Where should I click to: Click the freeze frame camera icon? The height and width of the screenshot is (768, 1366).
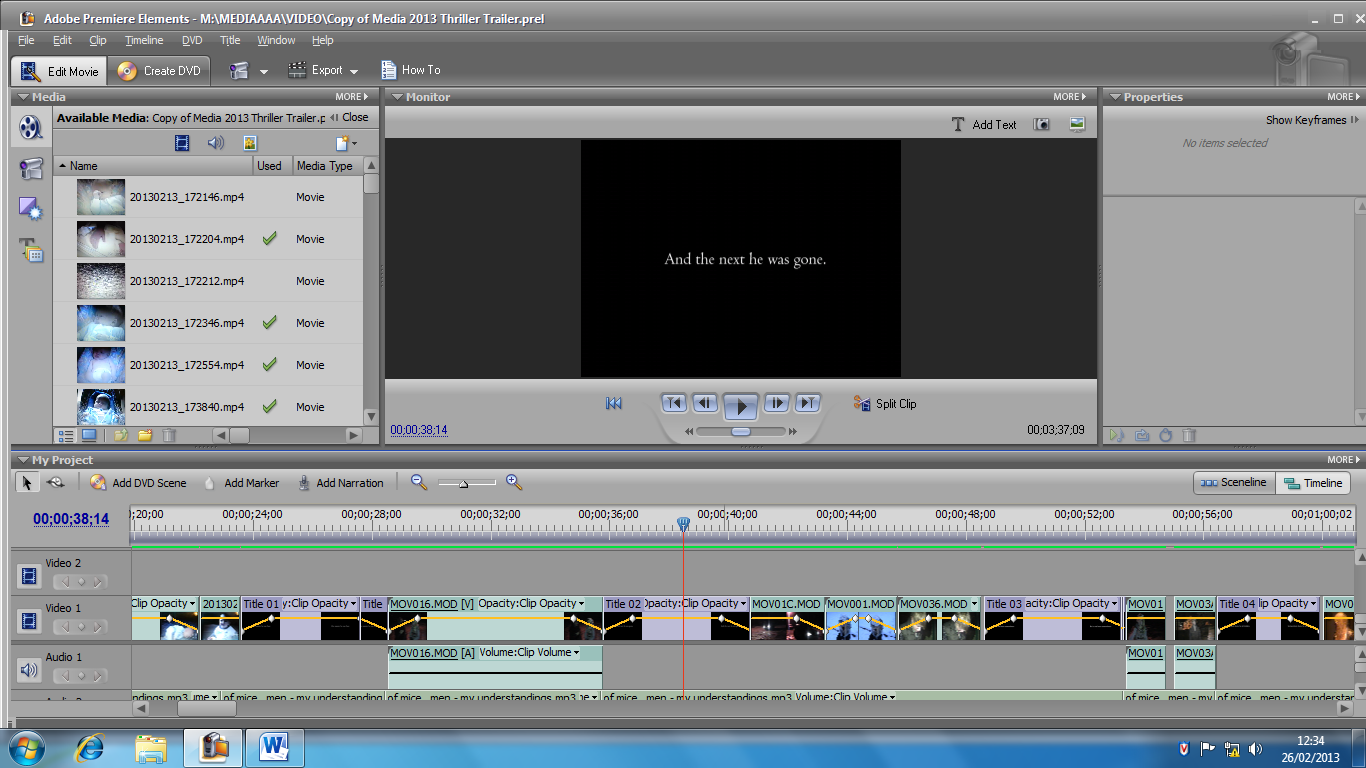[x=1042, y=124]
